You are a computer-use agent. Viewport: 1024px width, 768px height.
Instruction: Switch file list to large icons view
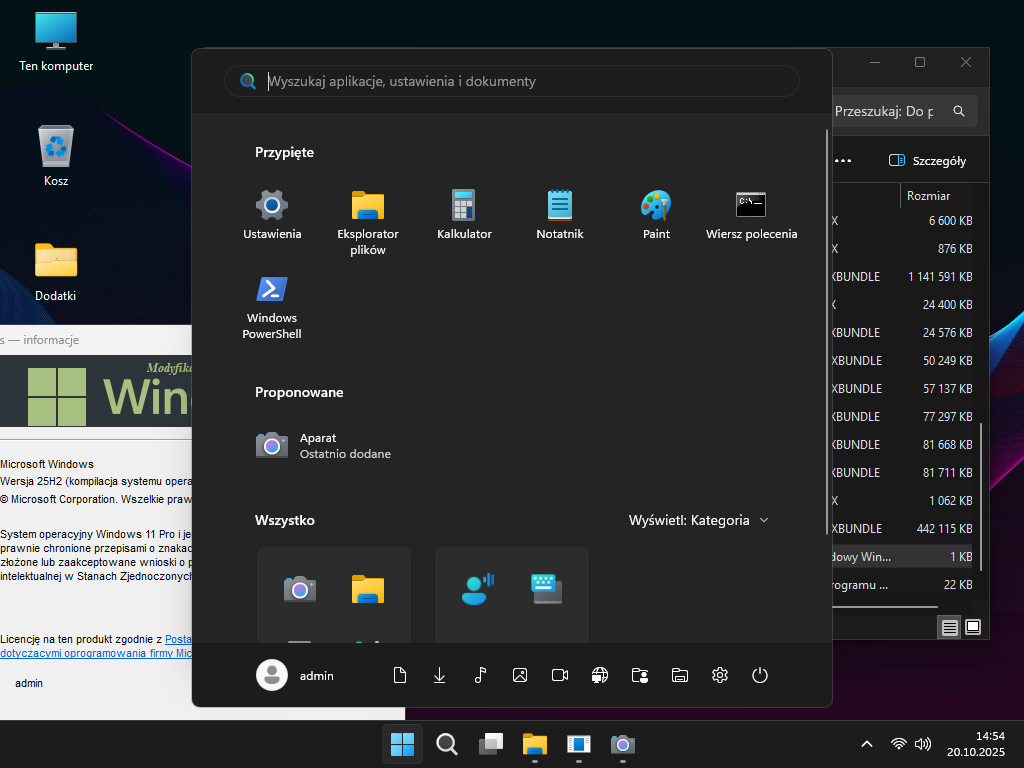(972, 627)
